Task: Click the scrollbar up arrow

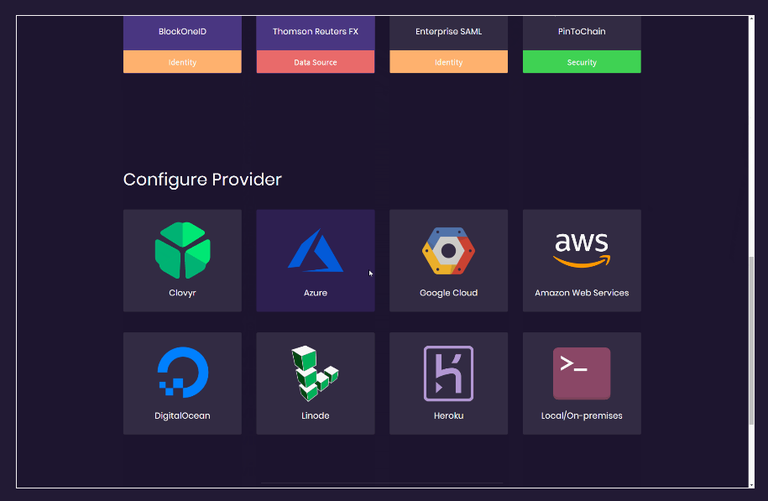Action: click(x=751, y=19)
